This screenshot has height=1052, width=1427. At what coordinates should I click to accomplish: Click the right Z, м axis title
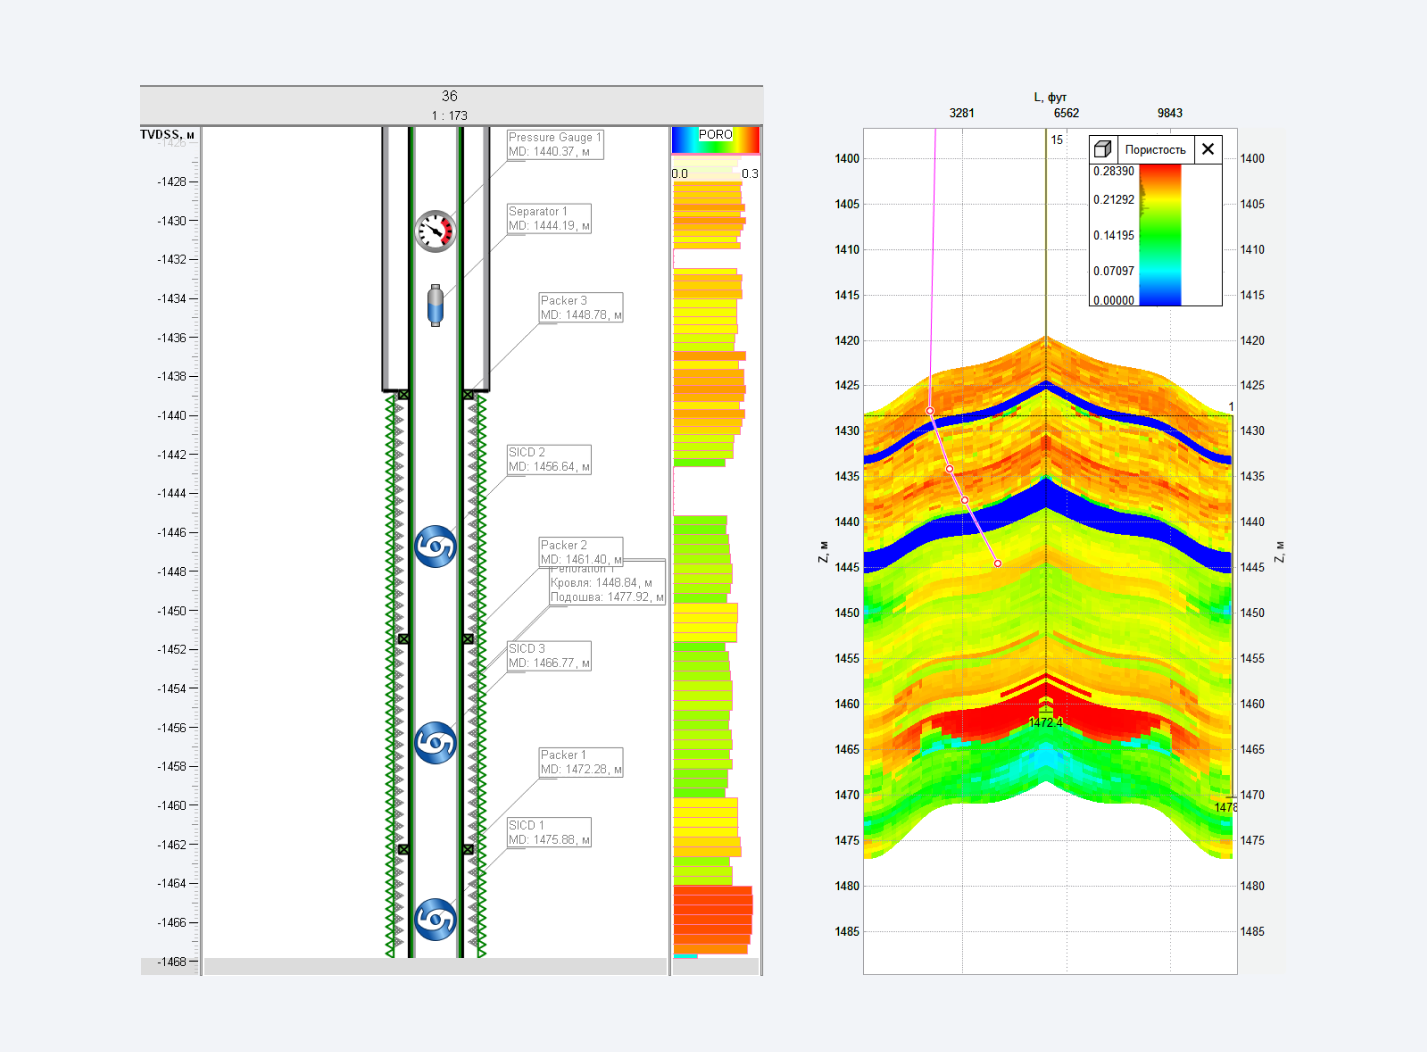pyautogui.click(x=1279, y=552)
